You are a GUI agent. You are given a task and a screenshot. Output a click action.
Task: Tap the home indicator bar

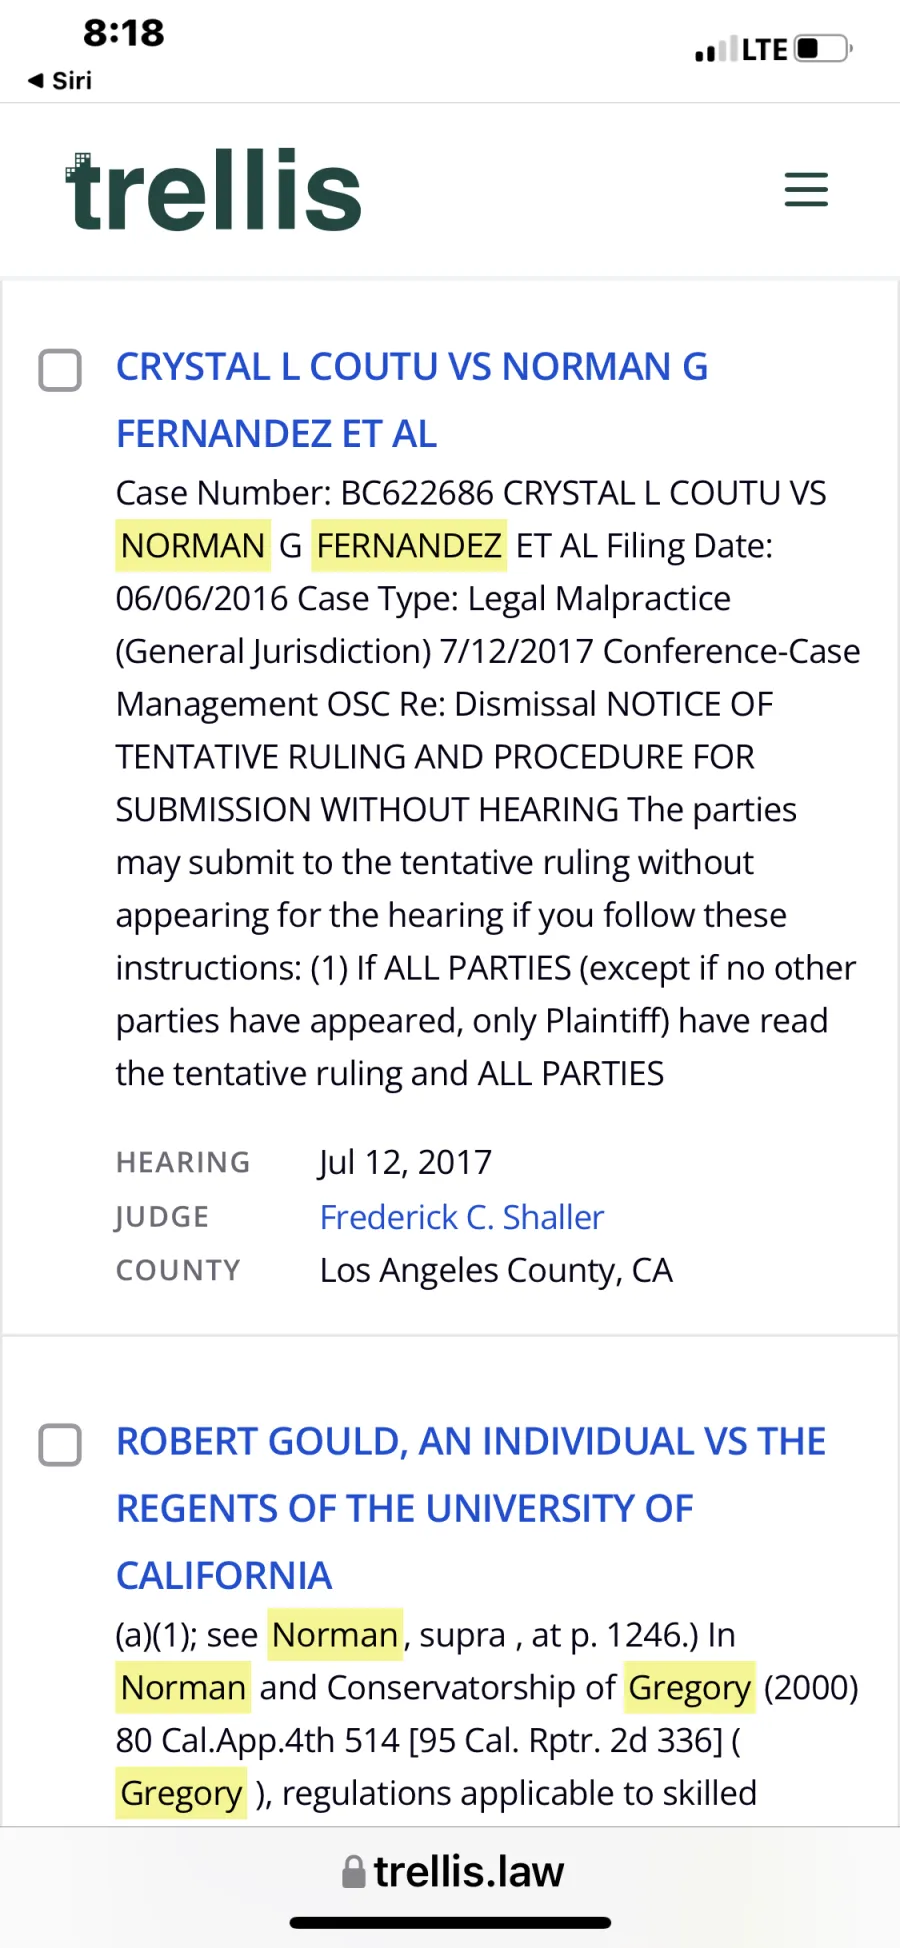[450, 1923]
